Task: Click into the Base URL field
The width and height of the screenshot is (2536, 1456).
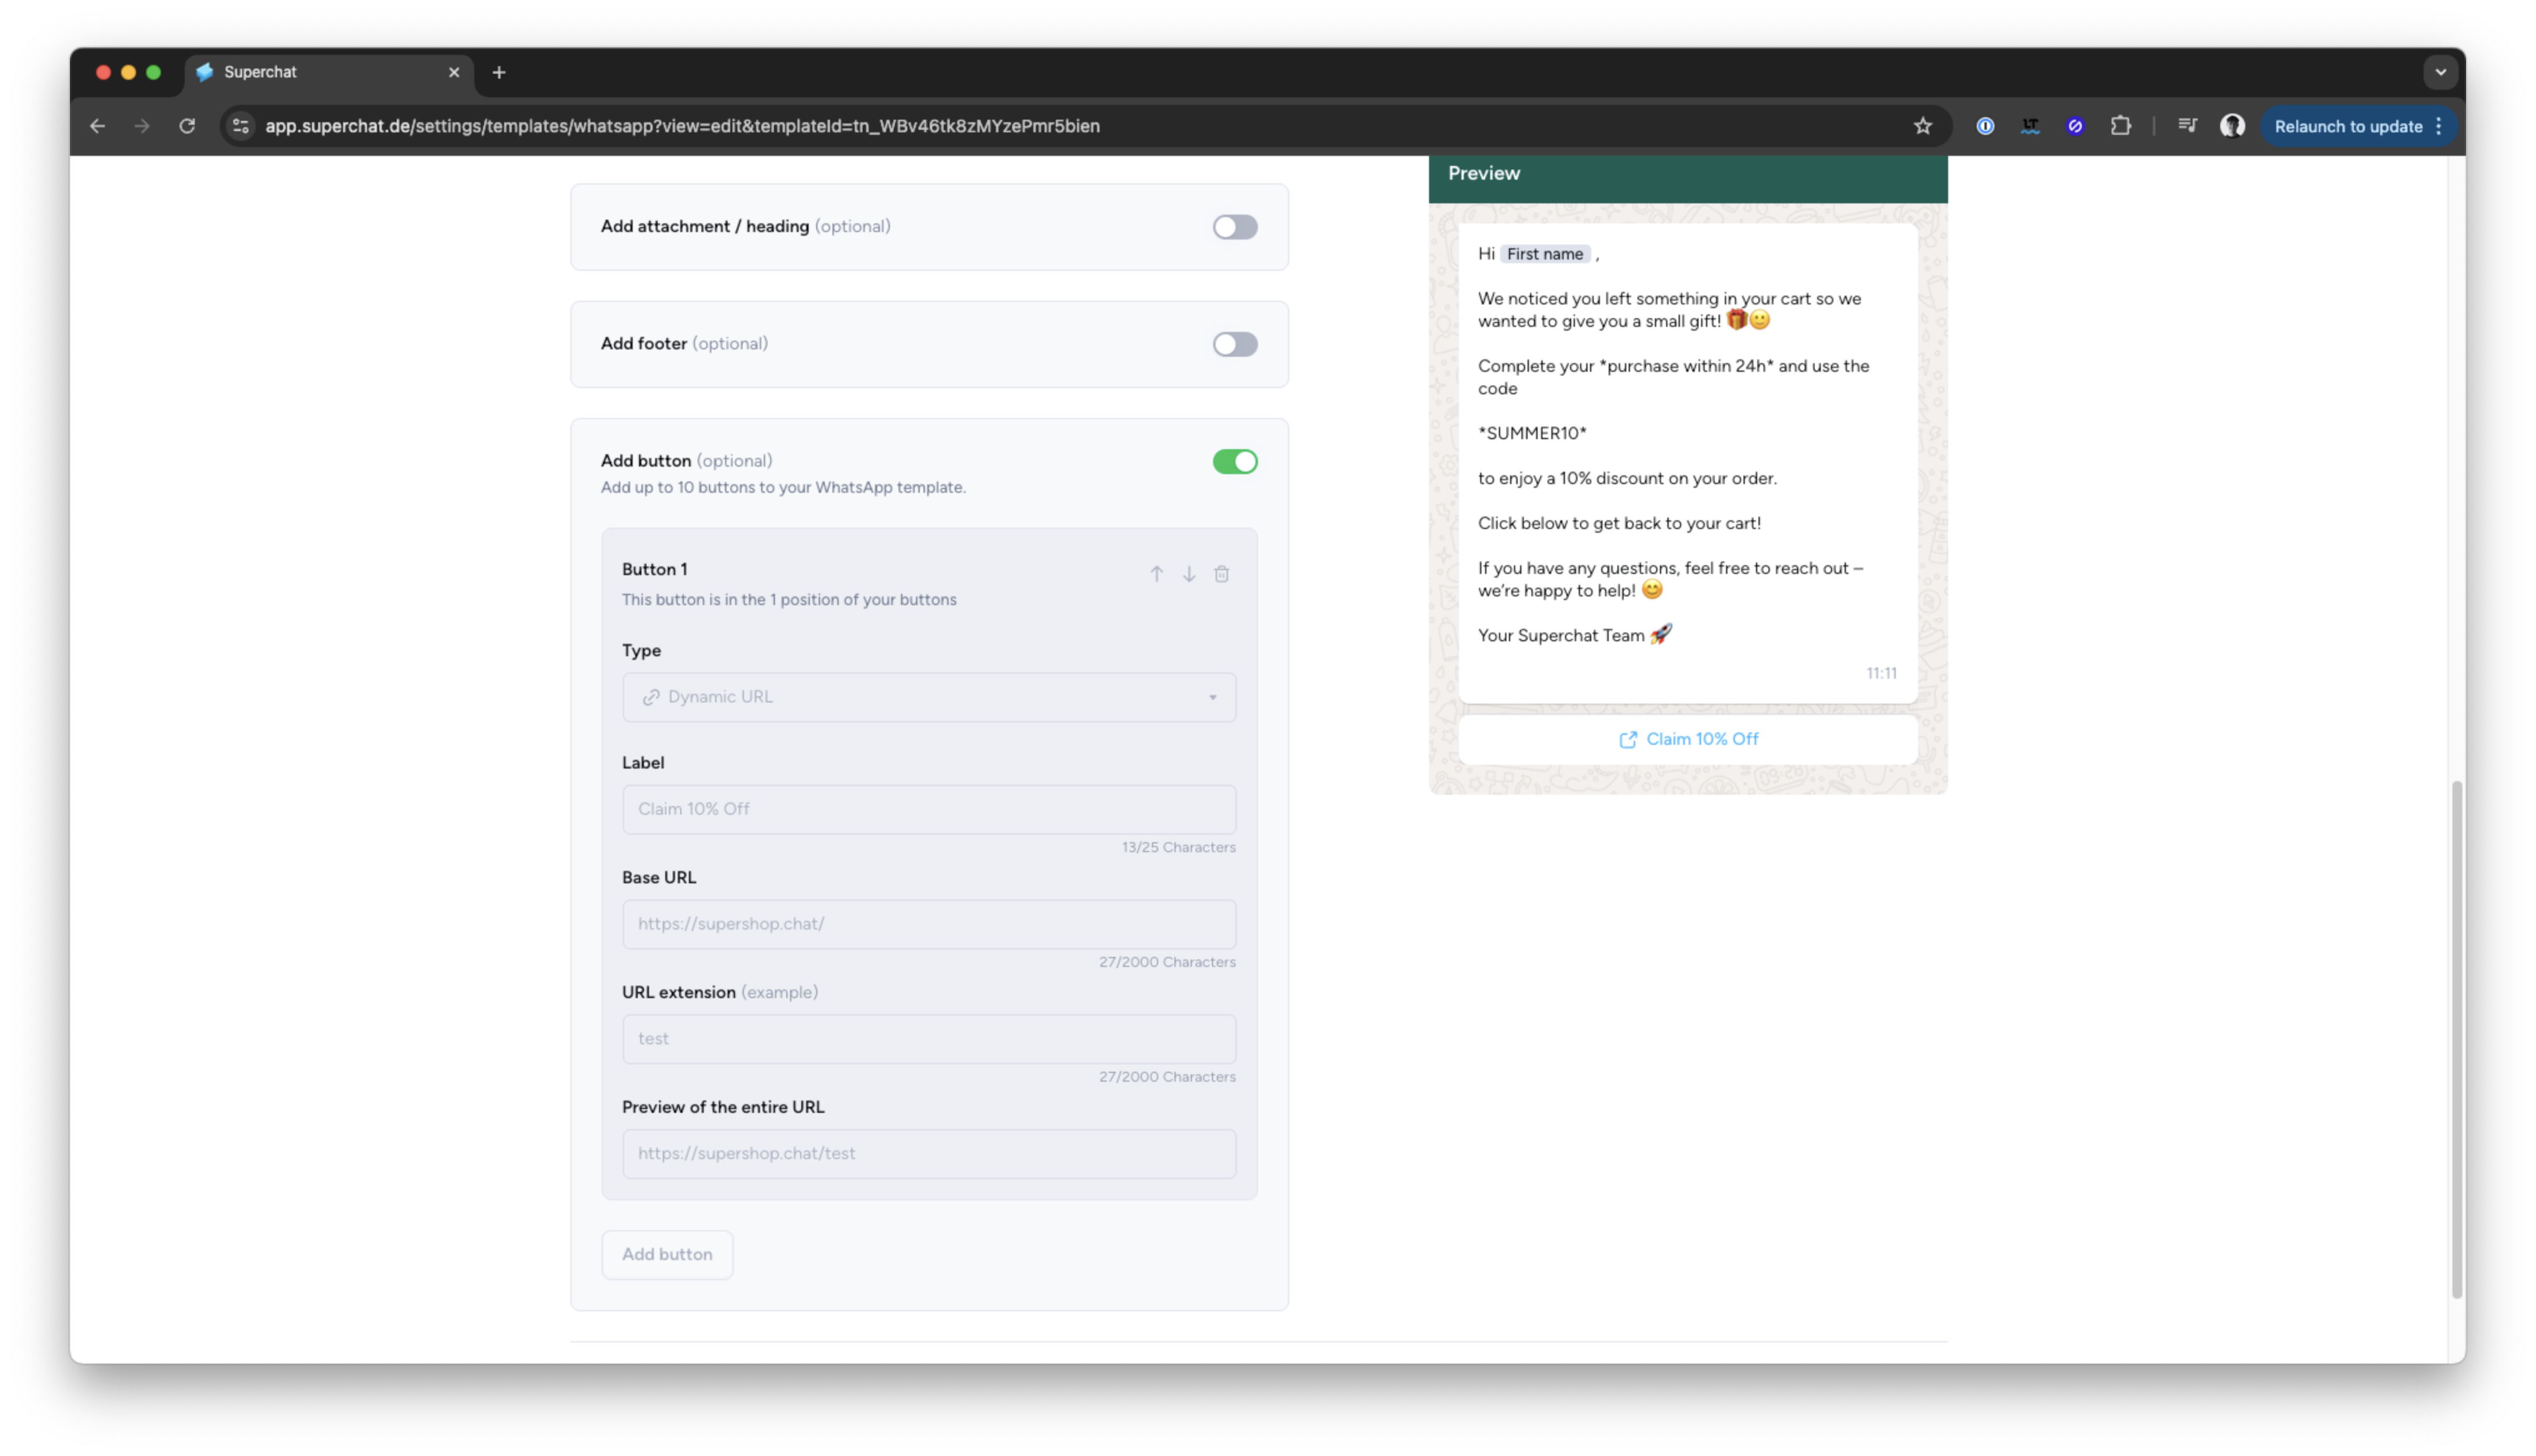Action: pyautogui.click(x=928, y=924)
